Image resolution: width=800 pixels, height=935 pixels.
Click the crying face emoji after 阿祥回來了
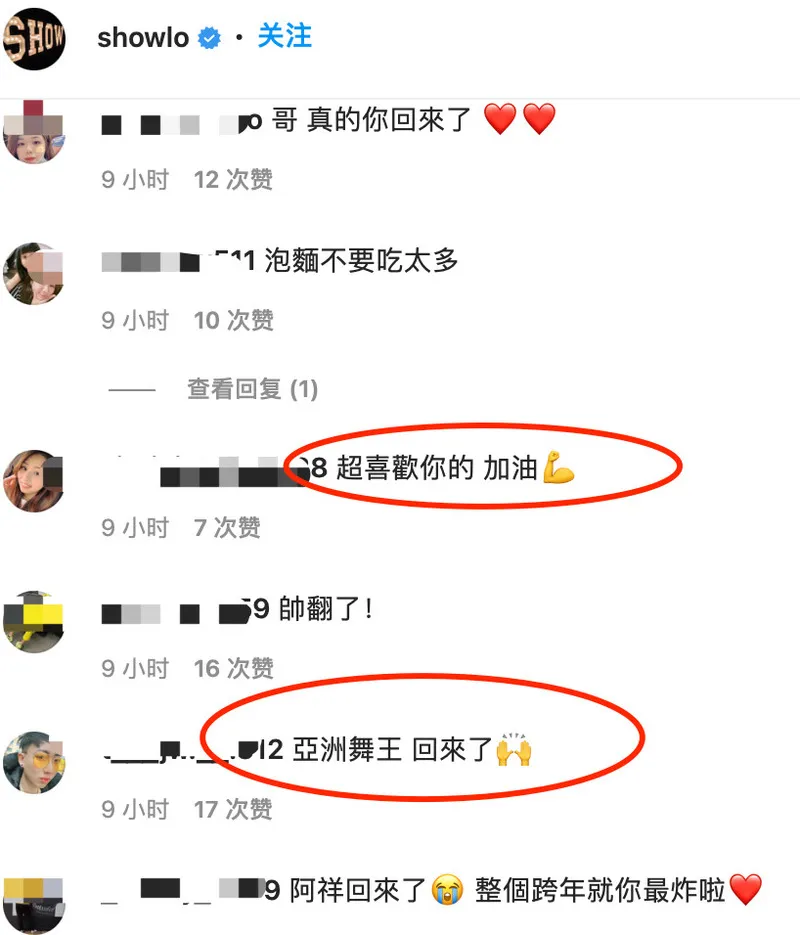448,890
